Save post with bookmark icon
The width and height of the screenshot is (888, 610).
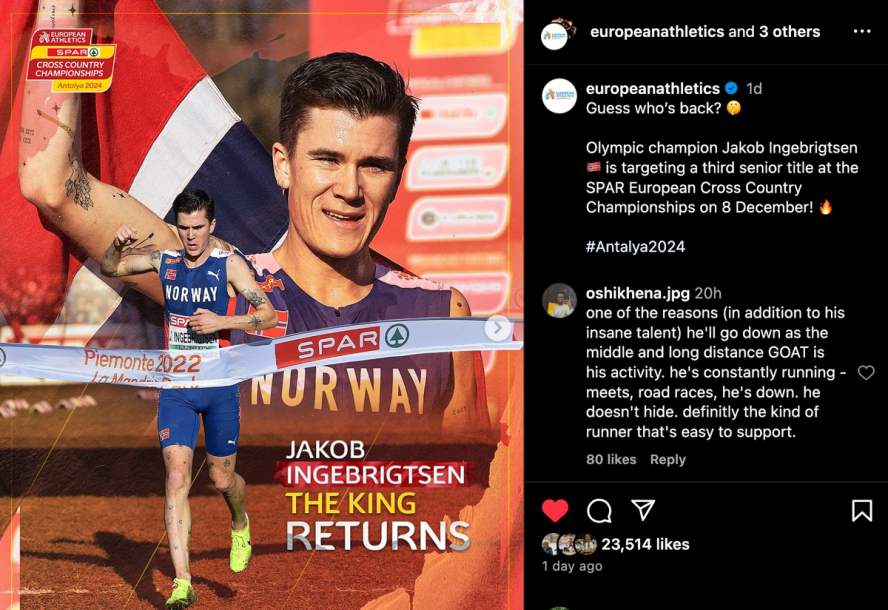pyautogui.click(x=861, y=510)
